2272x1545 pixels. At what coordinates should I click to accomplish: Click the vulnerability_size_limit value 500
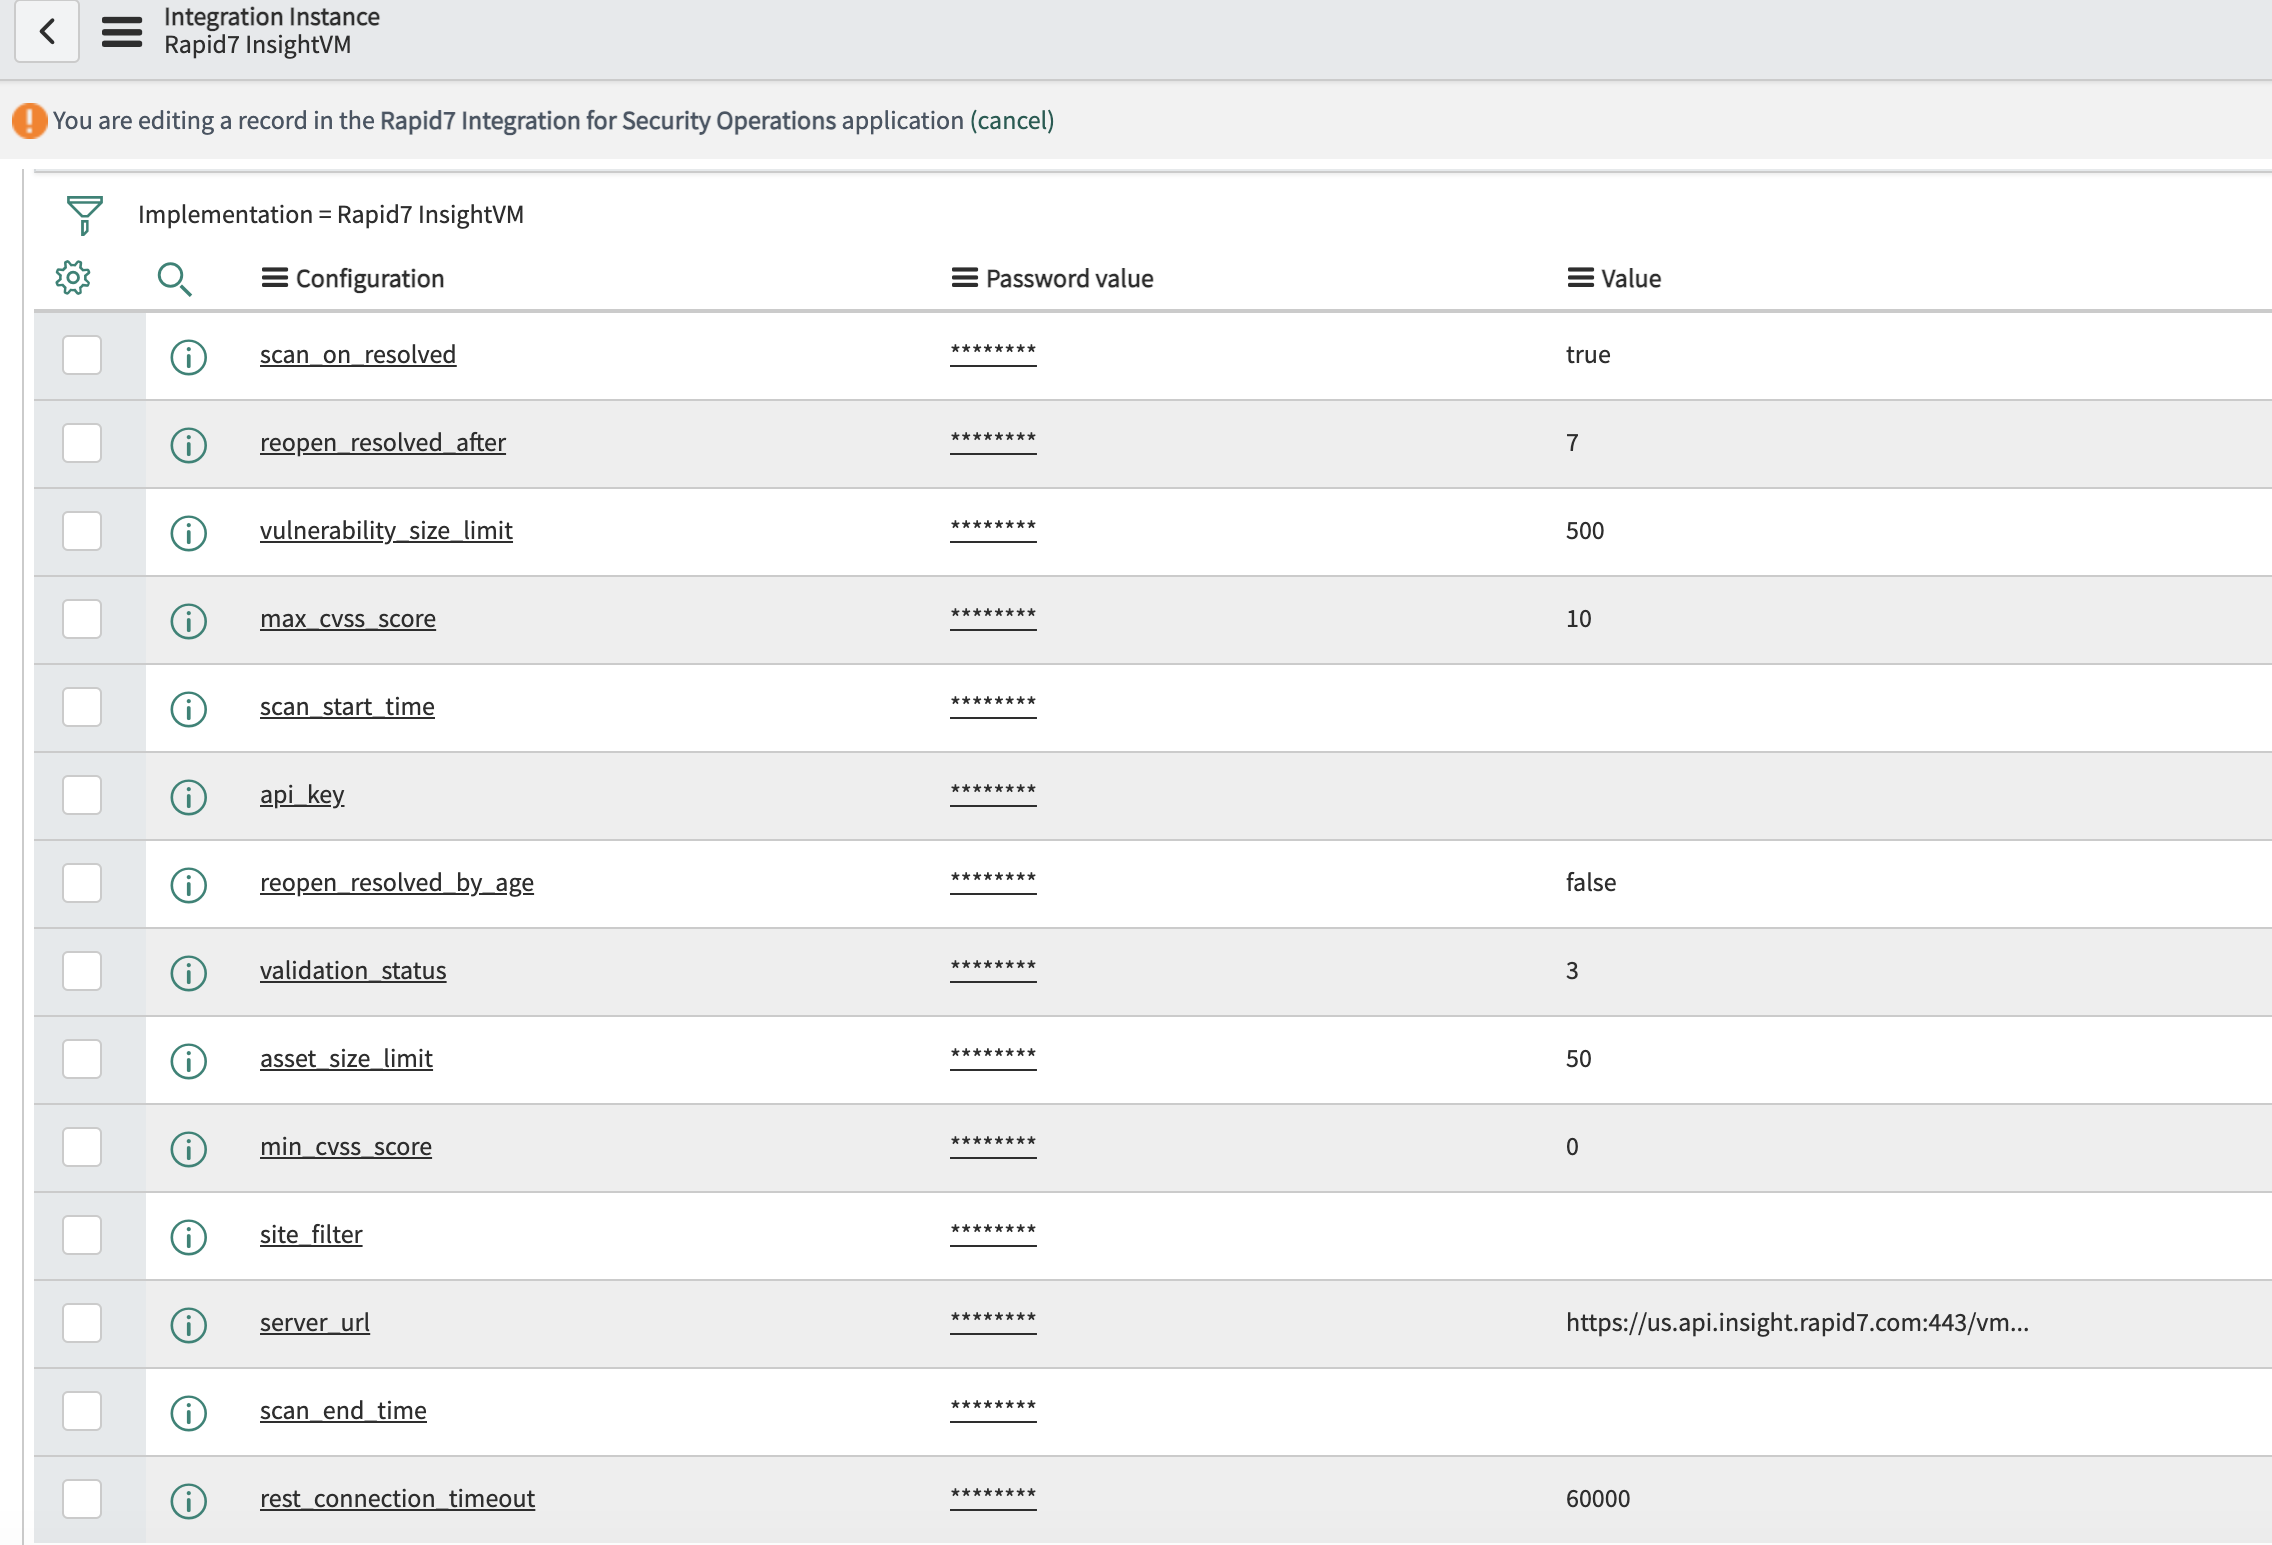(x=1585, y=531)
